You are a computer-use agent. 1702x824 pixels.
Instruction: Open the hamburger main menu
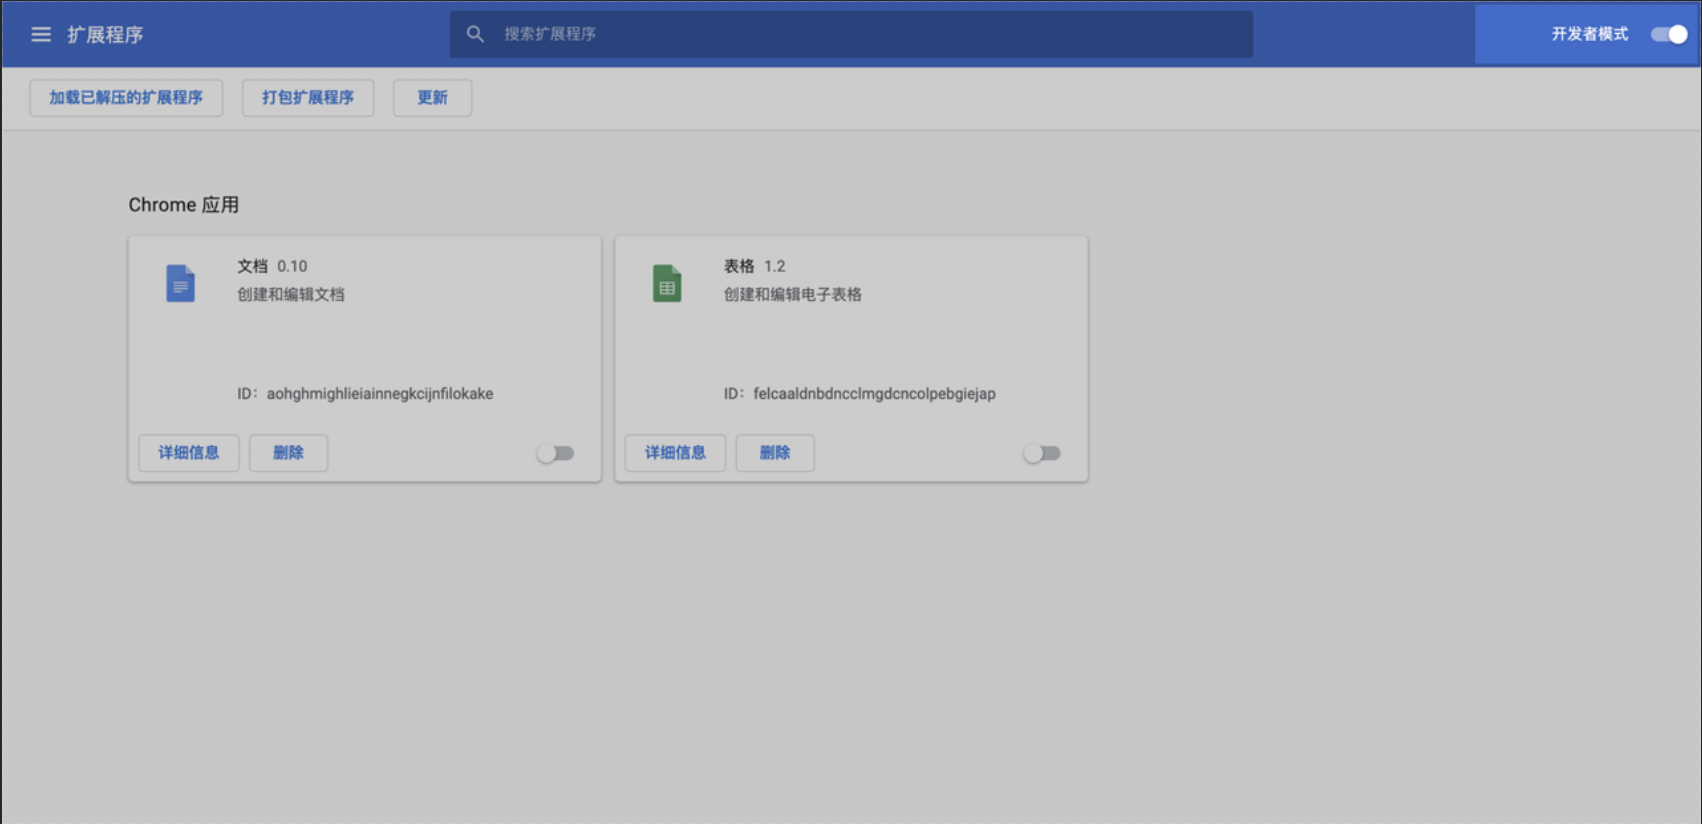tap(41, 35)
